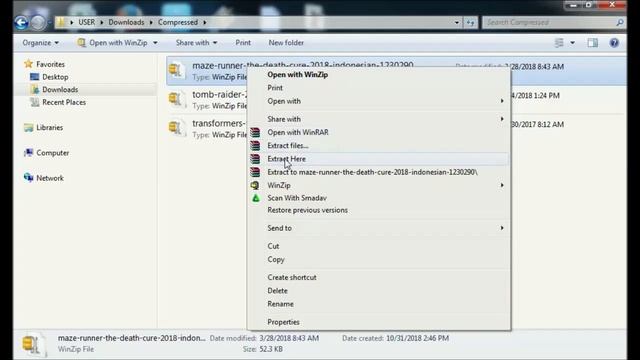Open the Help question mark icon

point(614,42)
